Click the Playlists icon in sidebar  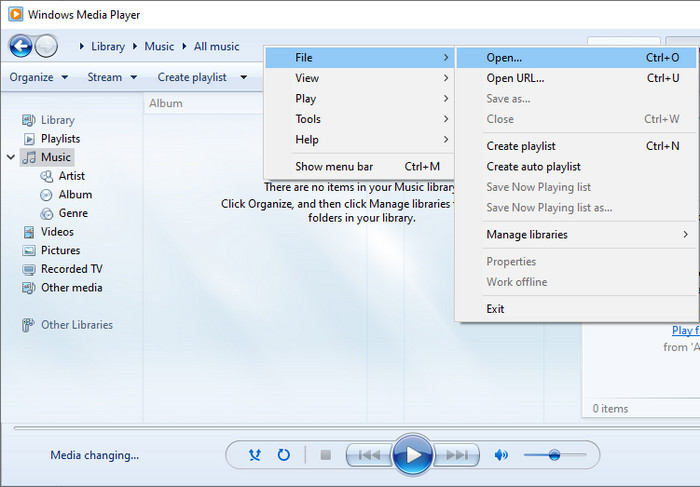tap(29, 139)
